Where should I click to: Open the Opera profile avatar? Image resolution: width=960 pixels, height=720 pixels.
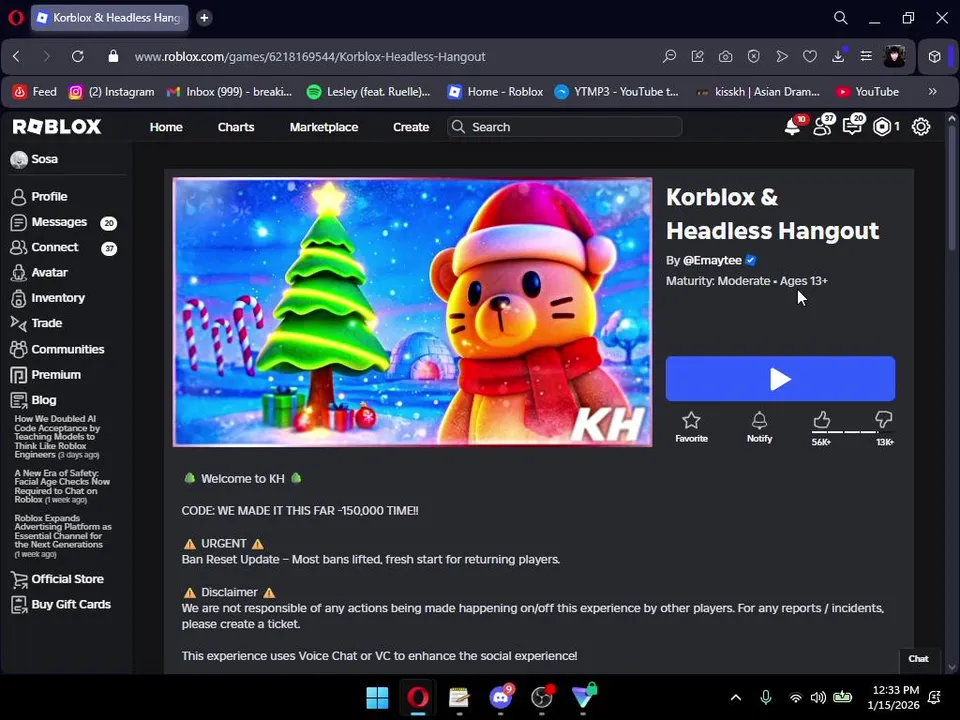pyautogui.click(x=894, y=56)
